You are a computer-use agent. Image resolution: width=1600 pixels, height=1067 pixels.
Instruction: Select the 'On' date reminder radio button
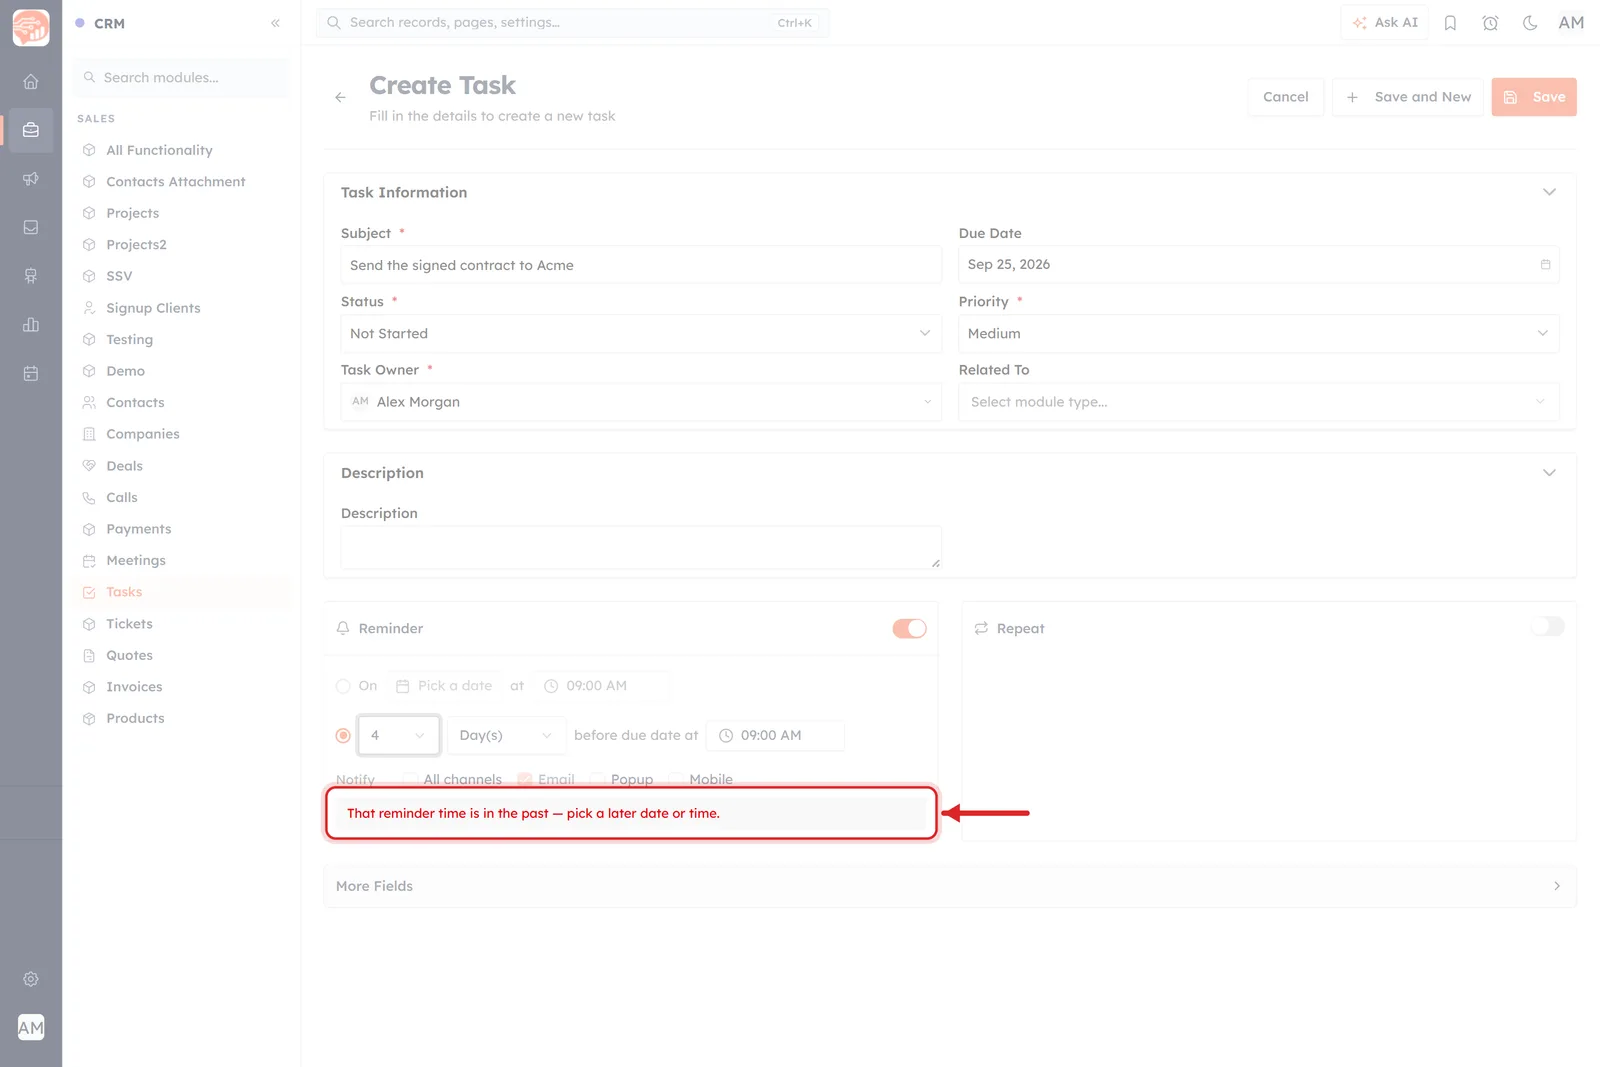point(343,686)
